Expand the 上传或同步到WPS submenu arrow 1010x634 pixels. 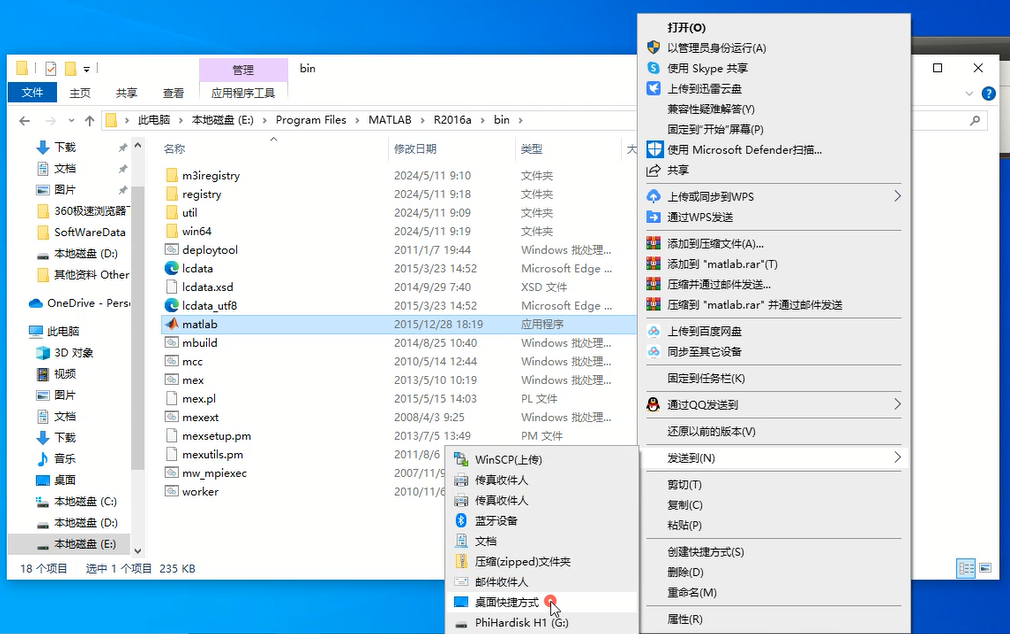897,196
